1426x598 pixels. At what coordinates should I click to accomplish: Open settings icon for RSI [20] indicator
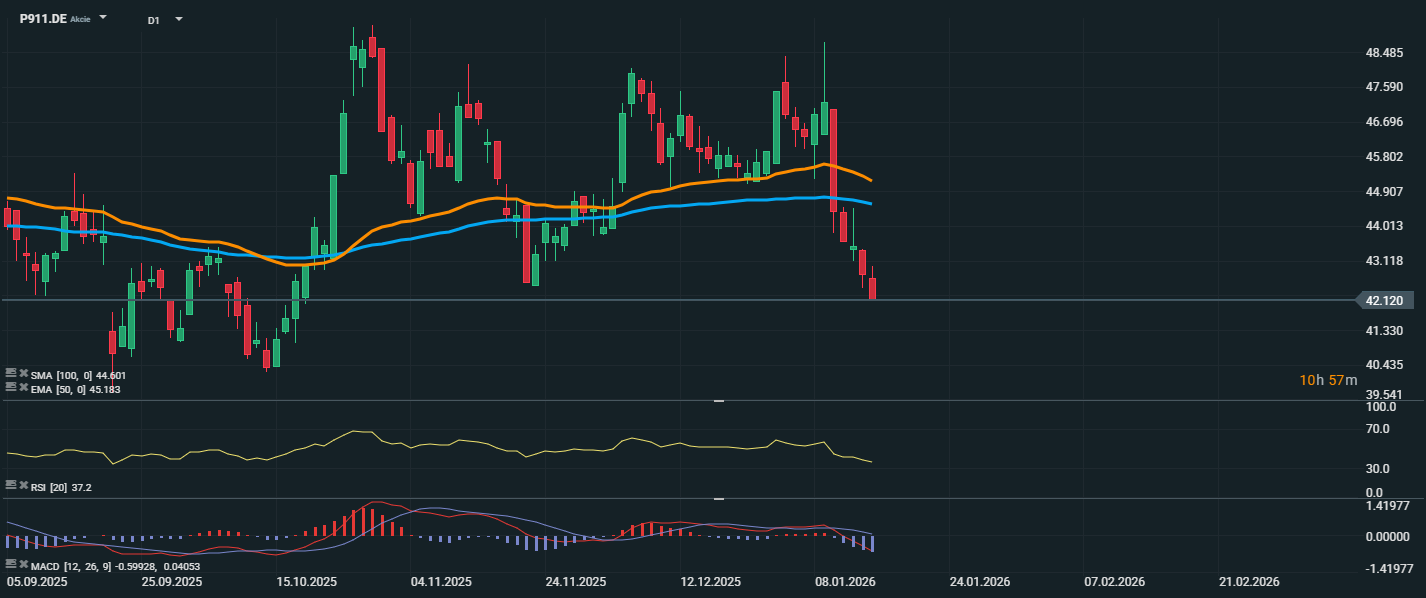(10, 485)
